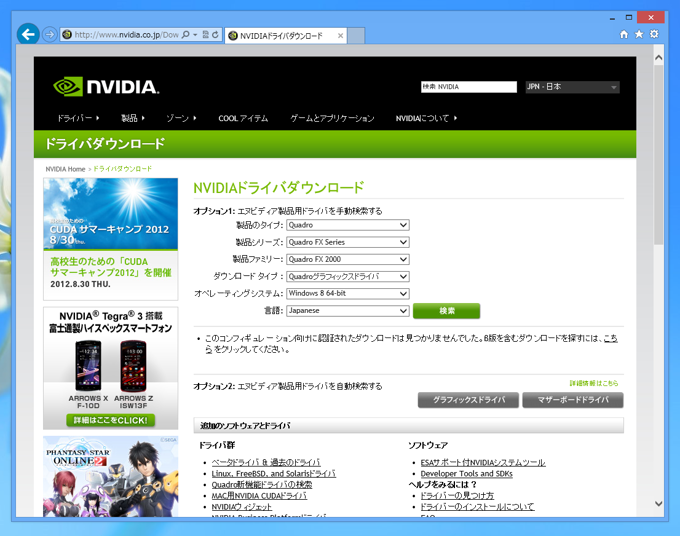Click the refresh icon in address bar

pyautogui.click(x=215, y=35)
